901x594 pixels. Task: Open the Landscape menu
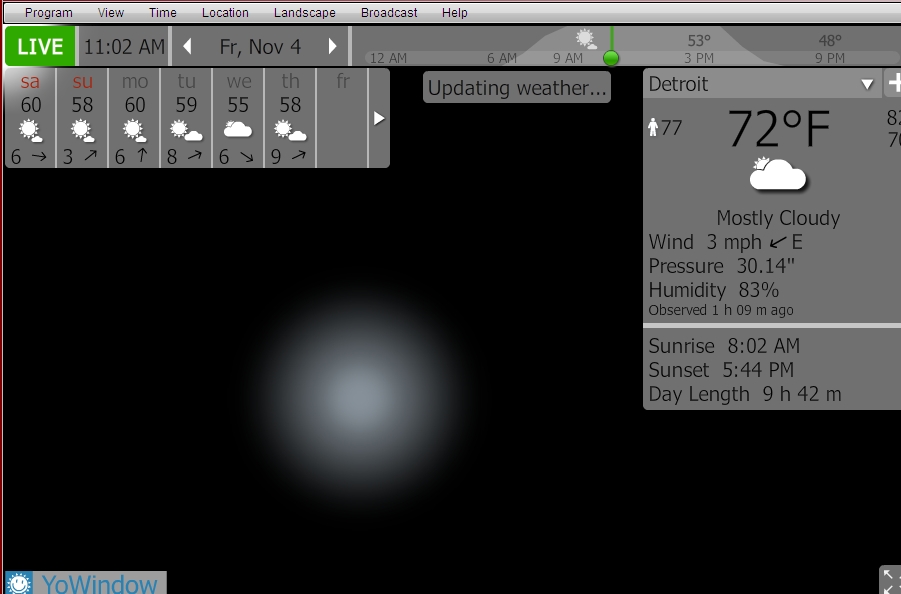(304, 13)
